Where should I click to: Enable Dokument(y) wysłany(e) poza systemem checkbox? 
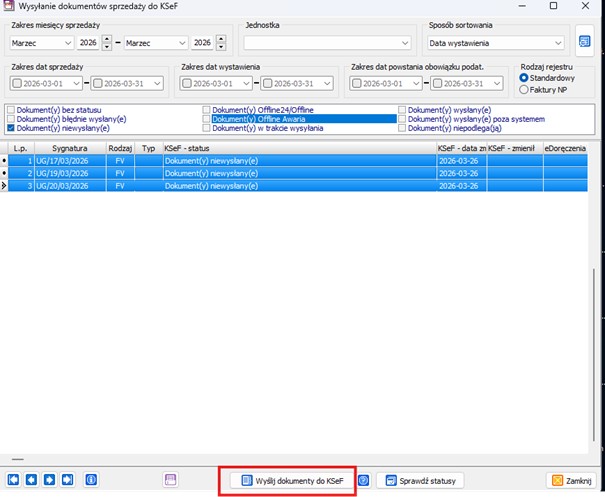coord(403,118)
